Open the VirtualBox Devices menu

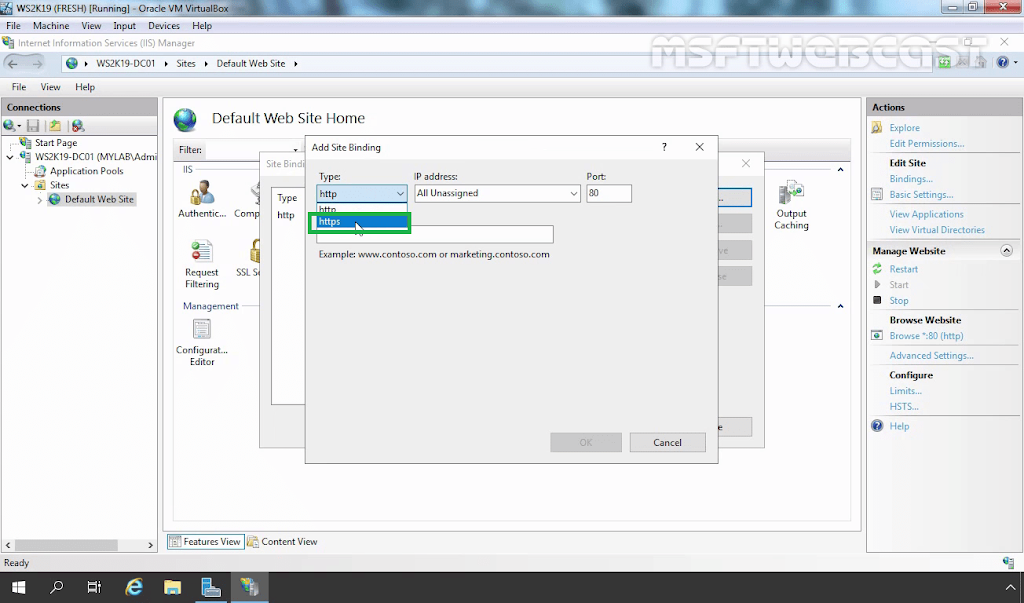(164, 25)
